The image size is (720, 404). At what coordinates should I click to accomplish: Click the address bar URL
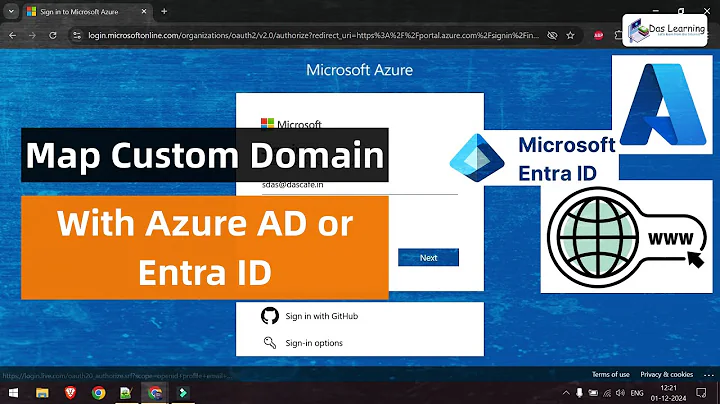(314, 35)
